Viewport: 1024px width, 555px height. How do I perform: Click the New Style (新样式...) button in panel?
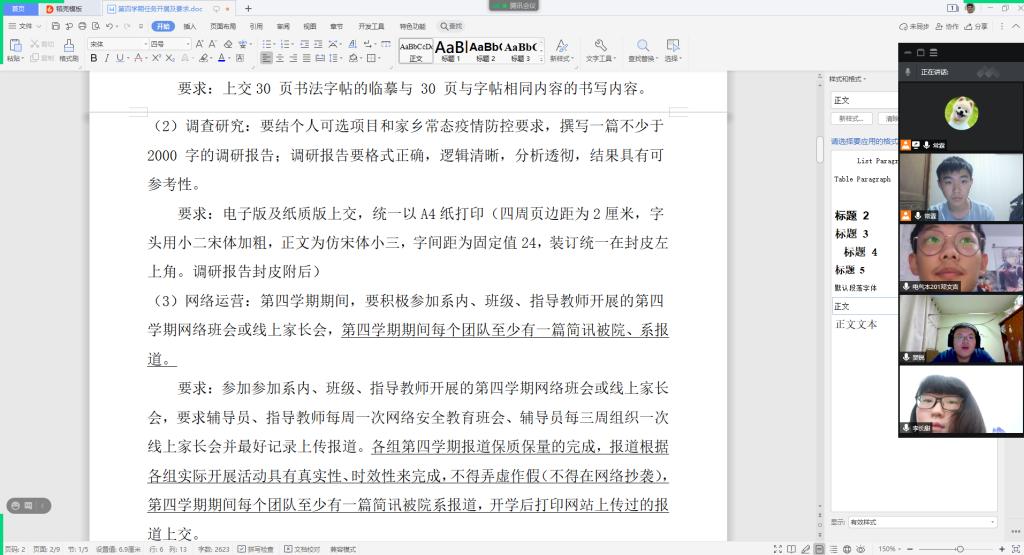852,118
